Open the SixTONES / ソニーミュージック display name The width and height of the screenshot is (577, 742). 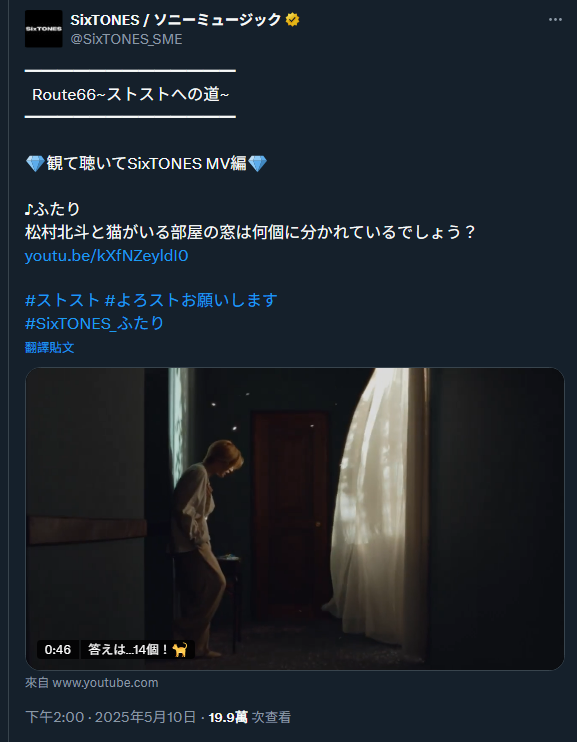click(x=176, y=20)
